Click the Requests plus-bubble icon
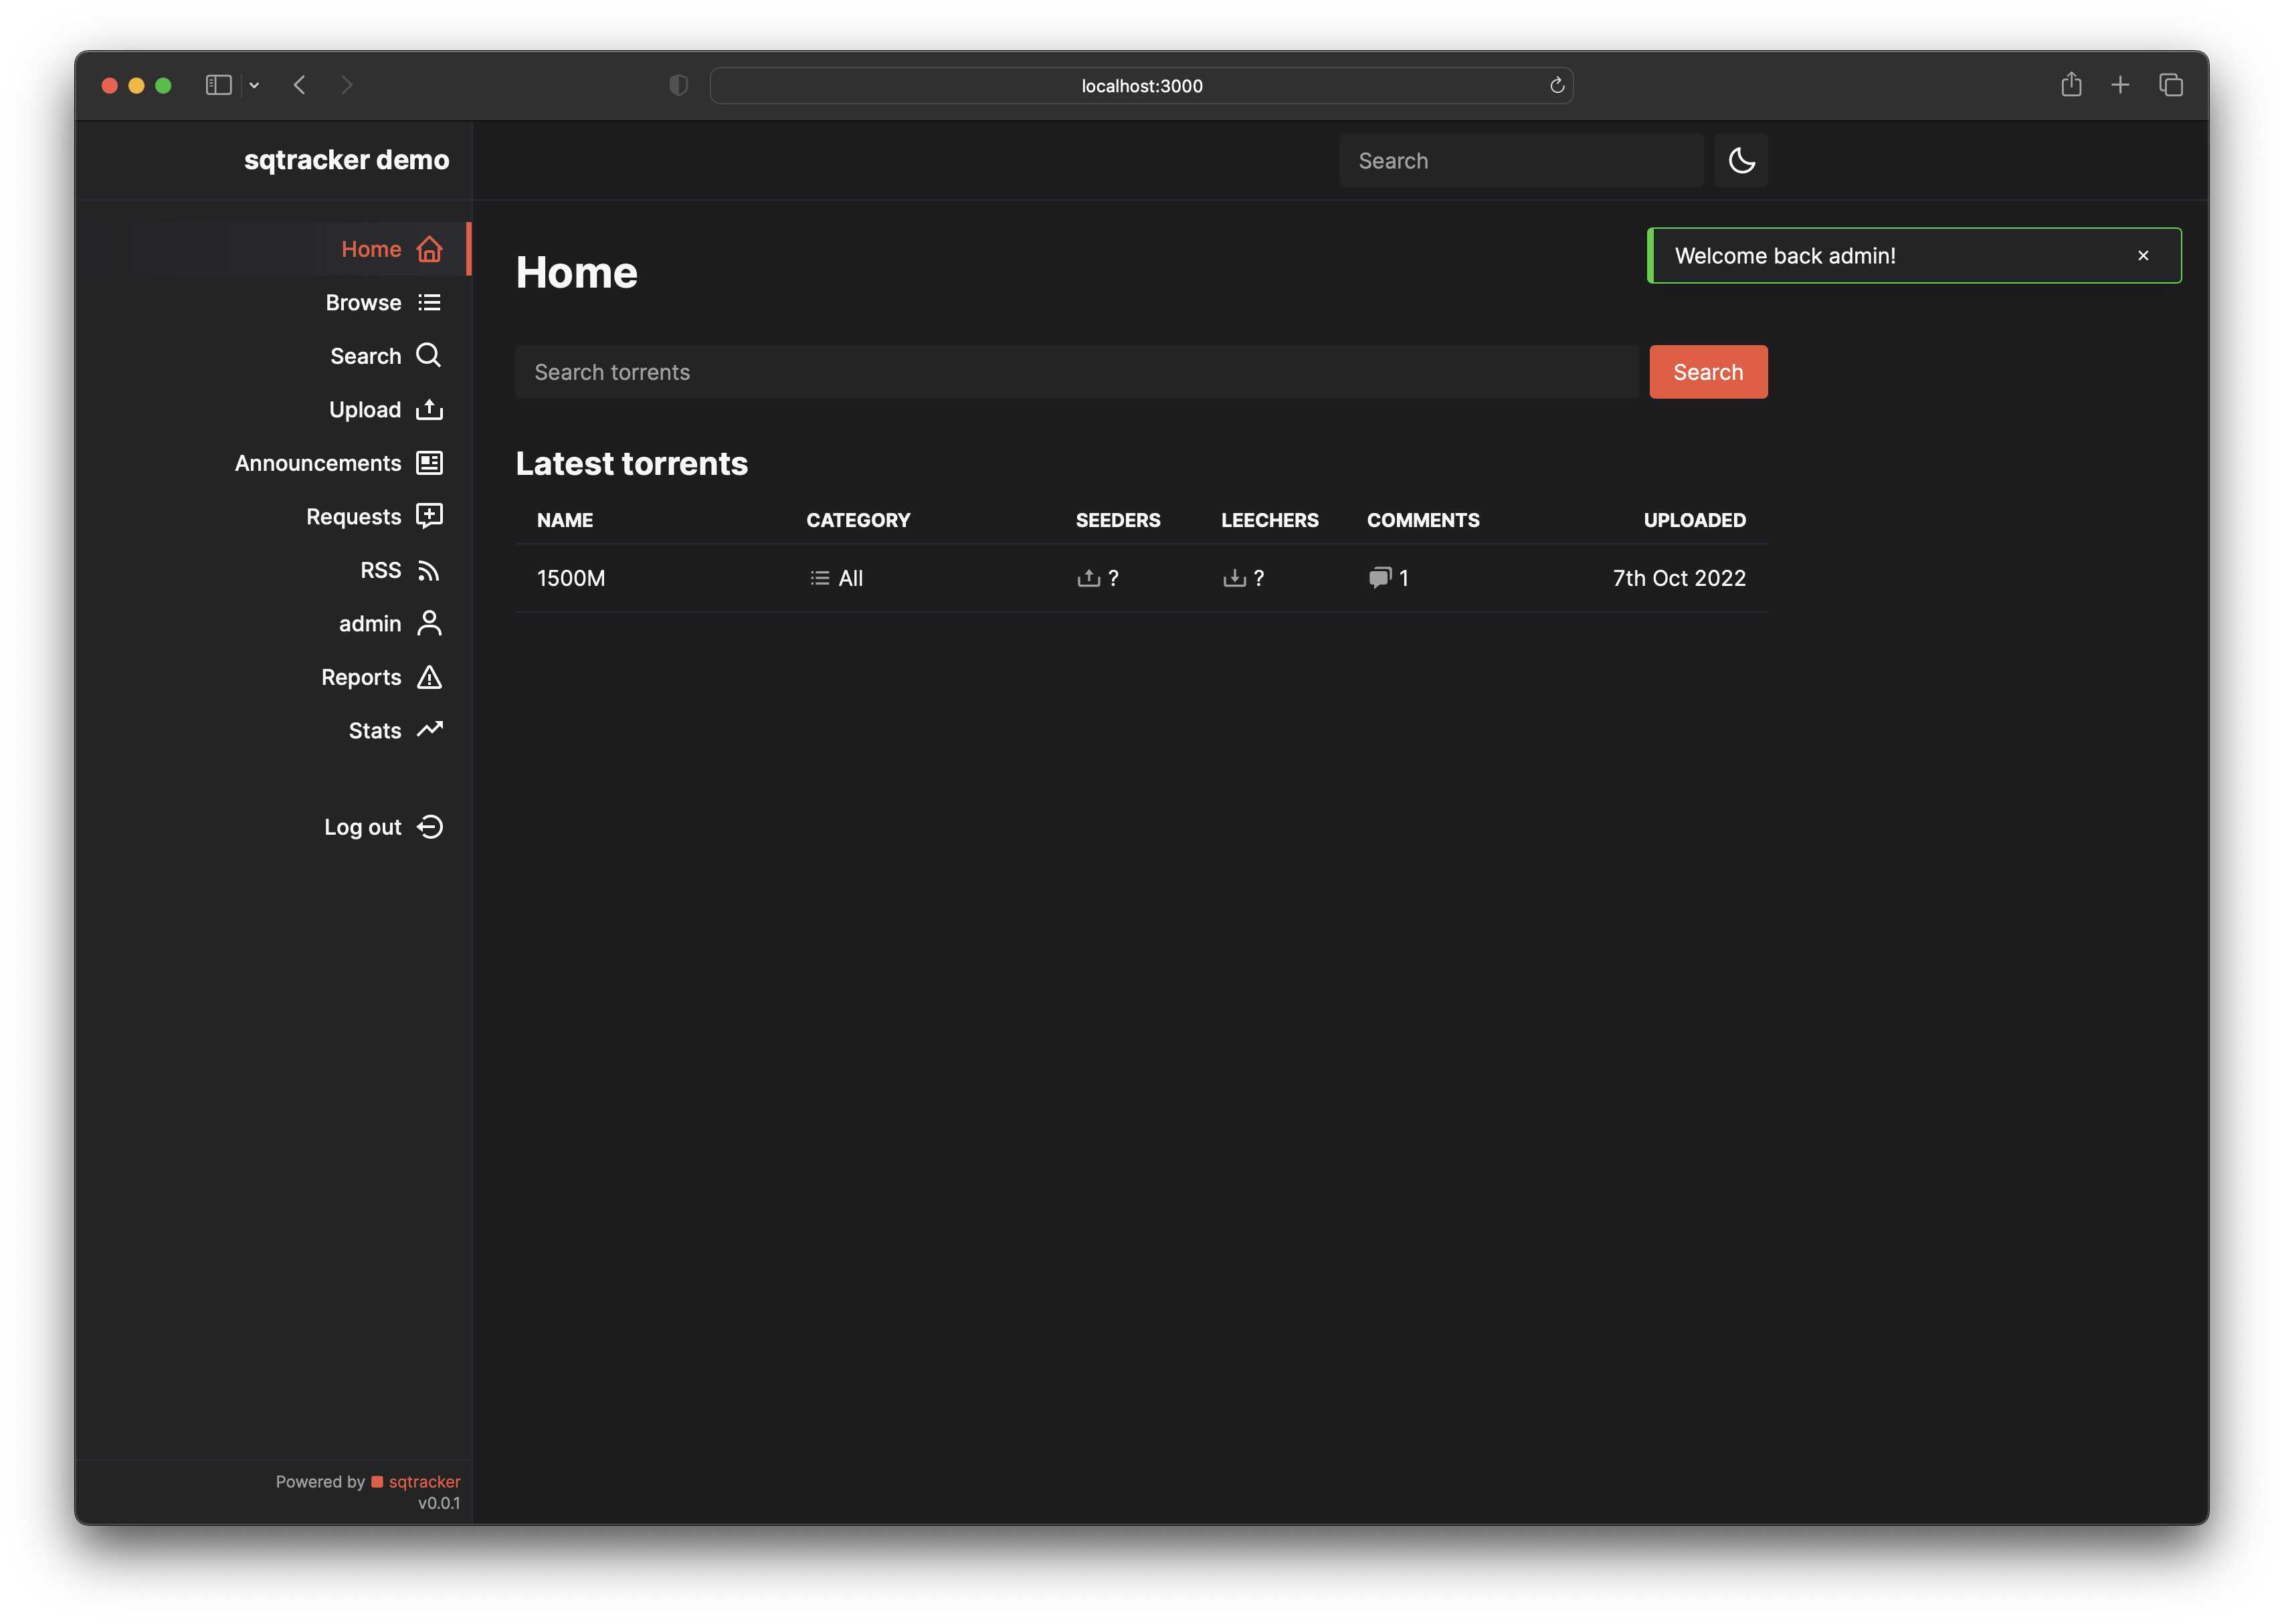Image resolution: width=2284 pixels, height=1624 pixels. (x=429, y=516)
